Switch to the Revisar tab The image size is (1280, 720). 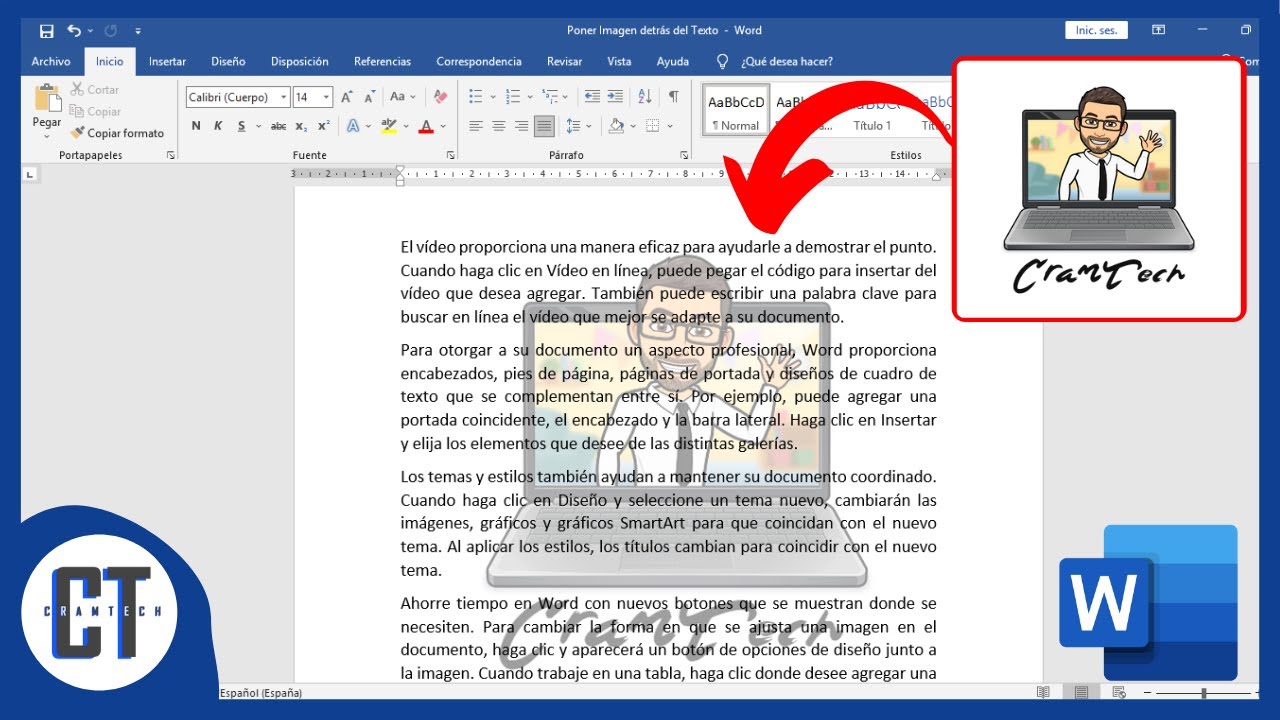click(564, 62)
